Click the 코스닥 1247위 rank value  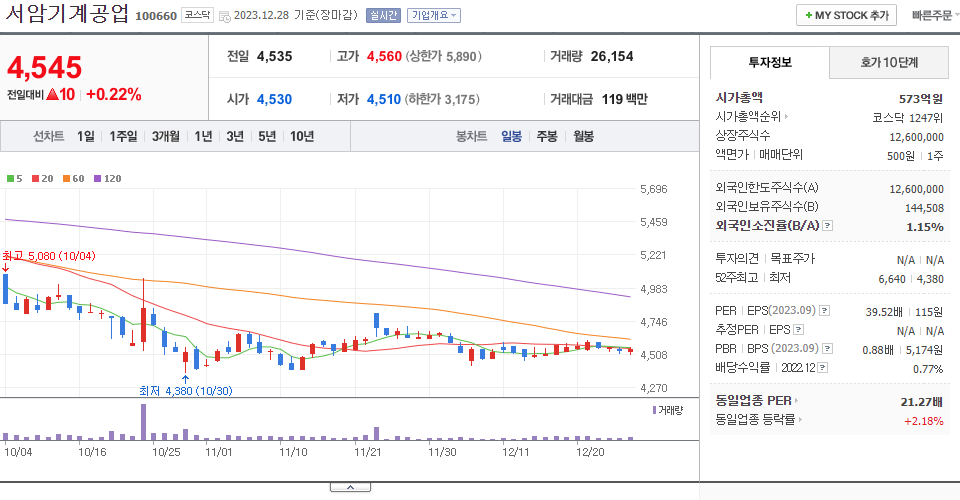click(908, 118)
